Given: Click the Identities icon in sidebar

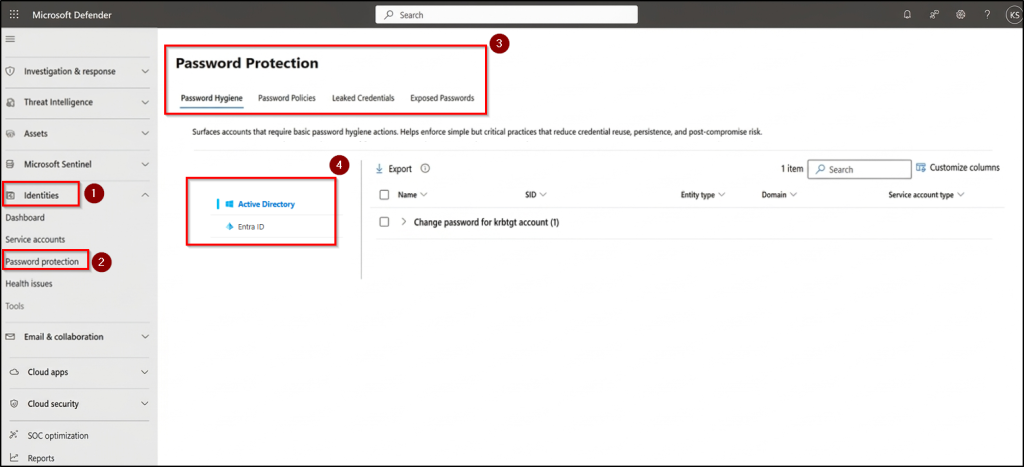Looking at the screenshot, I should click(x=10, y=195).
